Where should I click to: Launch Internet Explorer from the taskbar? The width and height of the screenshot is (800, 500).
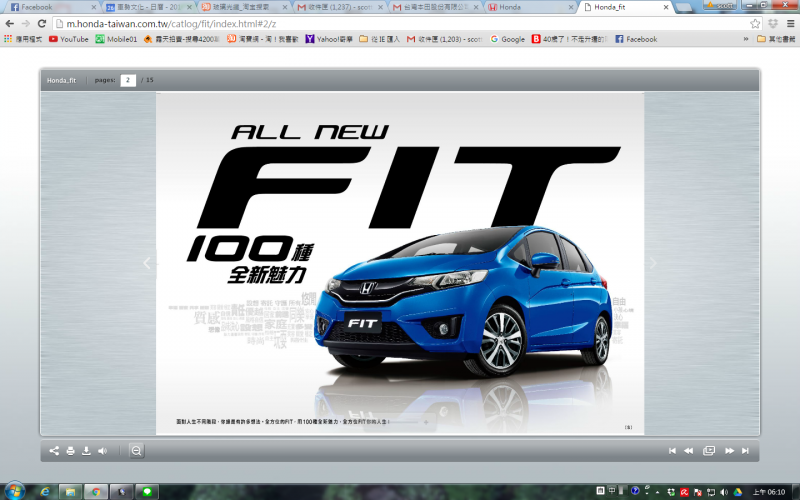(45, 492)
